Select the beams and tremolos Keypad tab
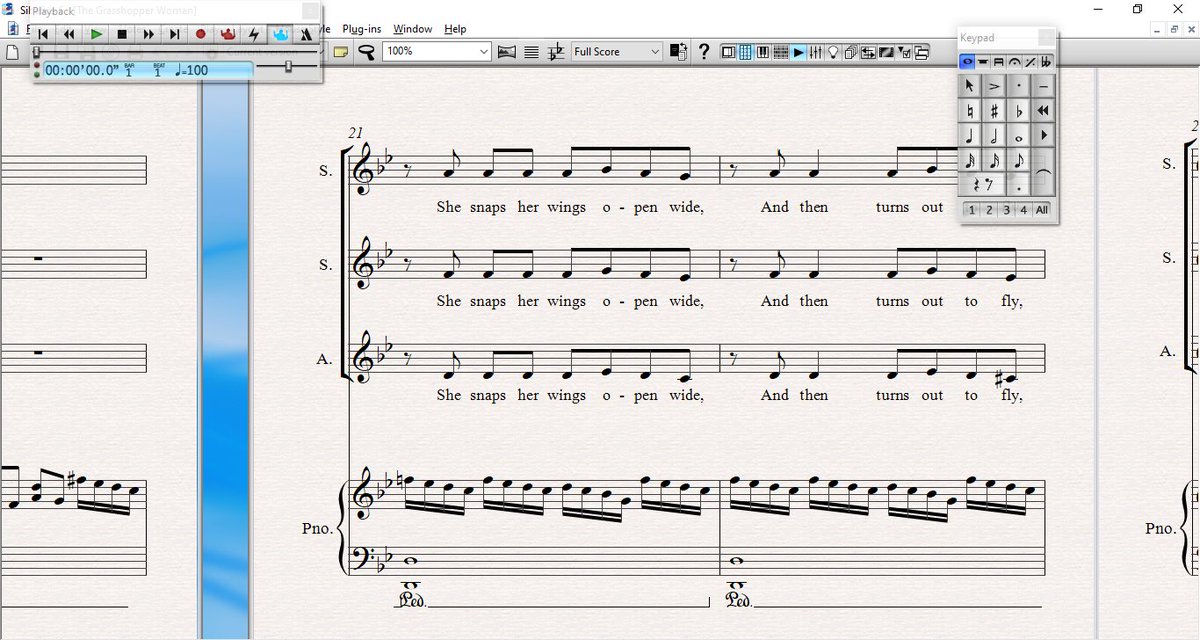This screenshot has height=640, width=1200. pos(999,62)
